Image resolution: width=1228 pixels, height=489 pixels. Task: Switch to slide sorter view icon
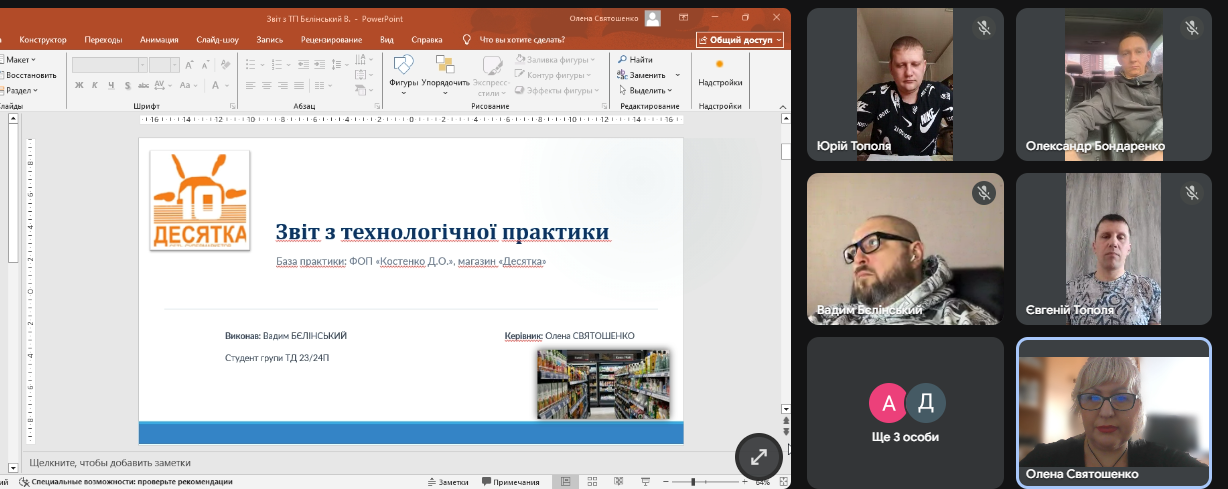pos(590,482)
